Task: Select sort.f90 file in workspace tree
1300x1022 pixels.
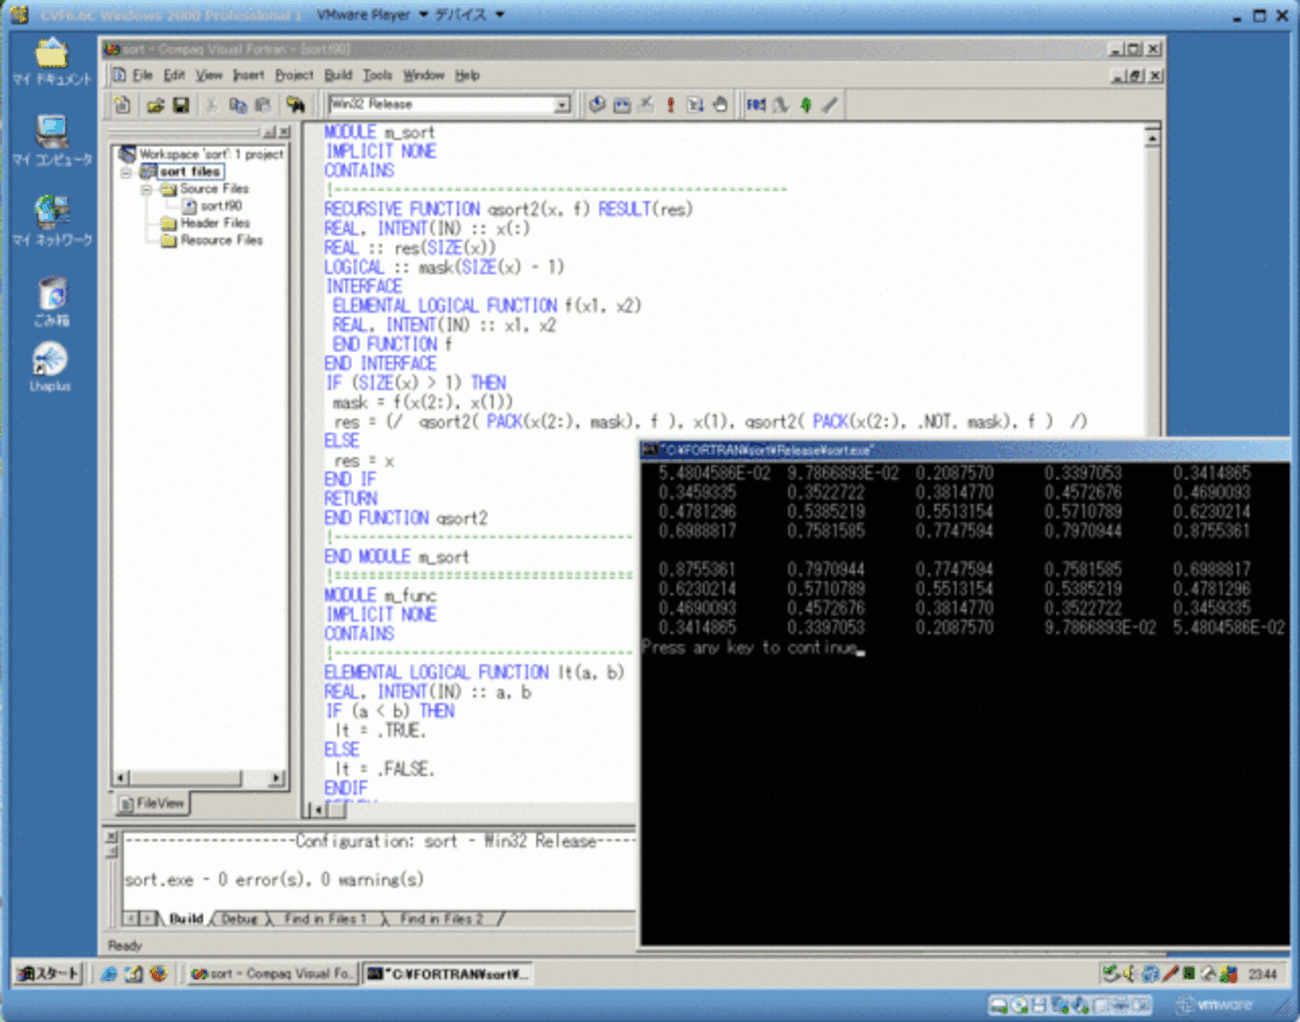Action: [x=212, y=206]
